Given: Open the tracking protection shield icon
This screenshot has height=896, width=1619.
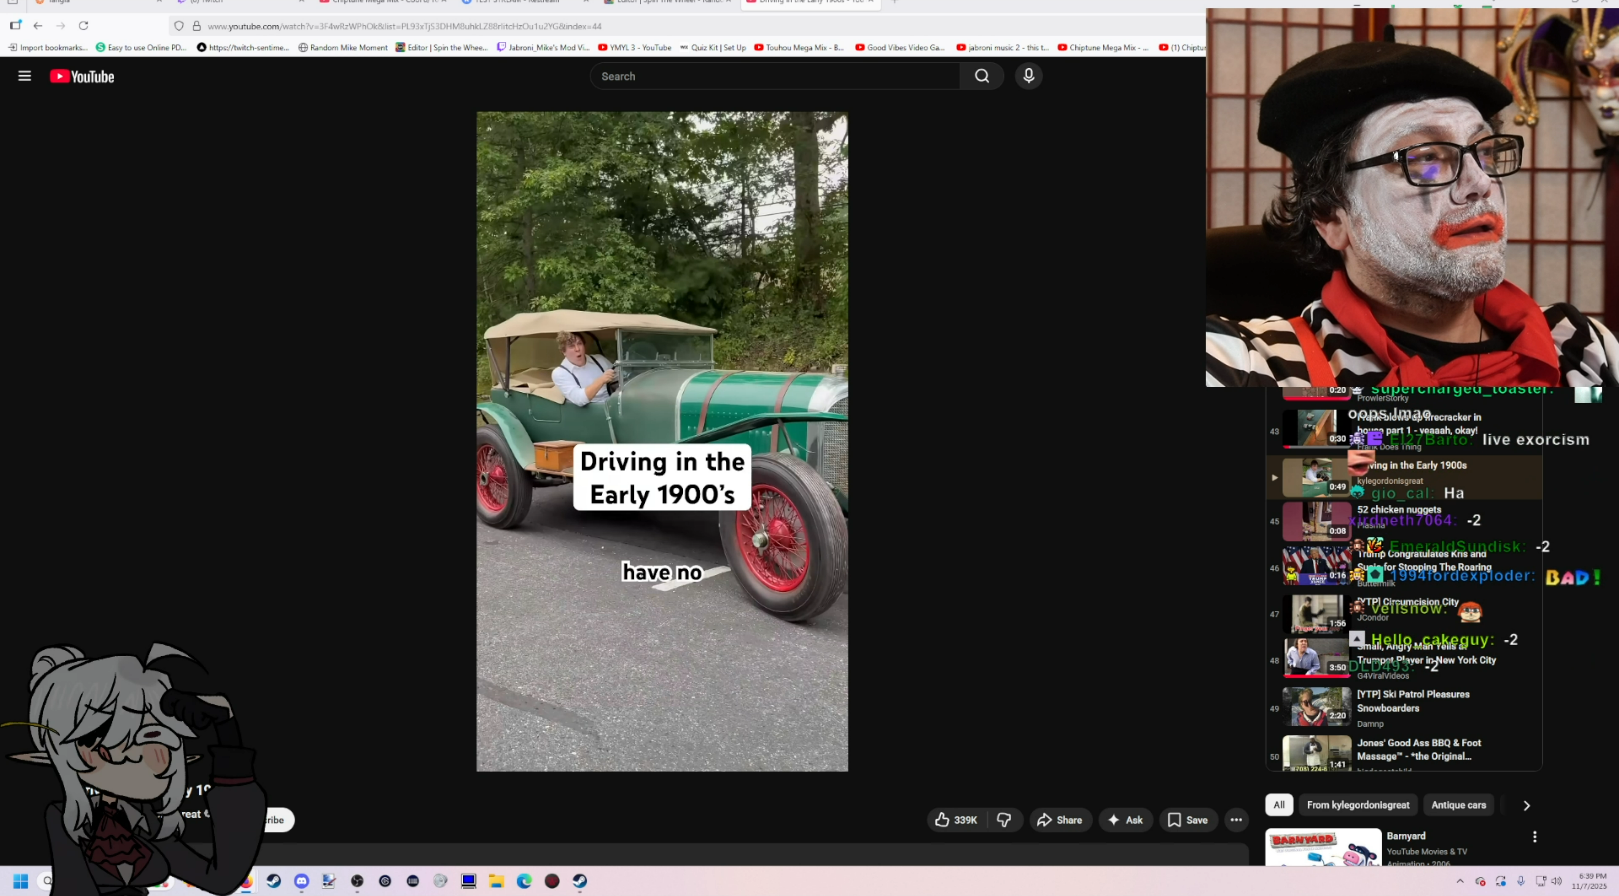Looking at the screenshot, I should click(179, 26).
